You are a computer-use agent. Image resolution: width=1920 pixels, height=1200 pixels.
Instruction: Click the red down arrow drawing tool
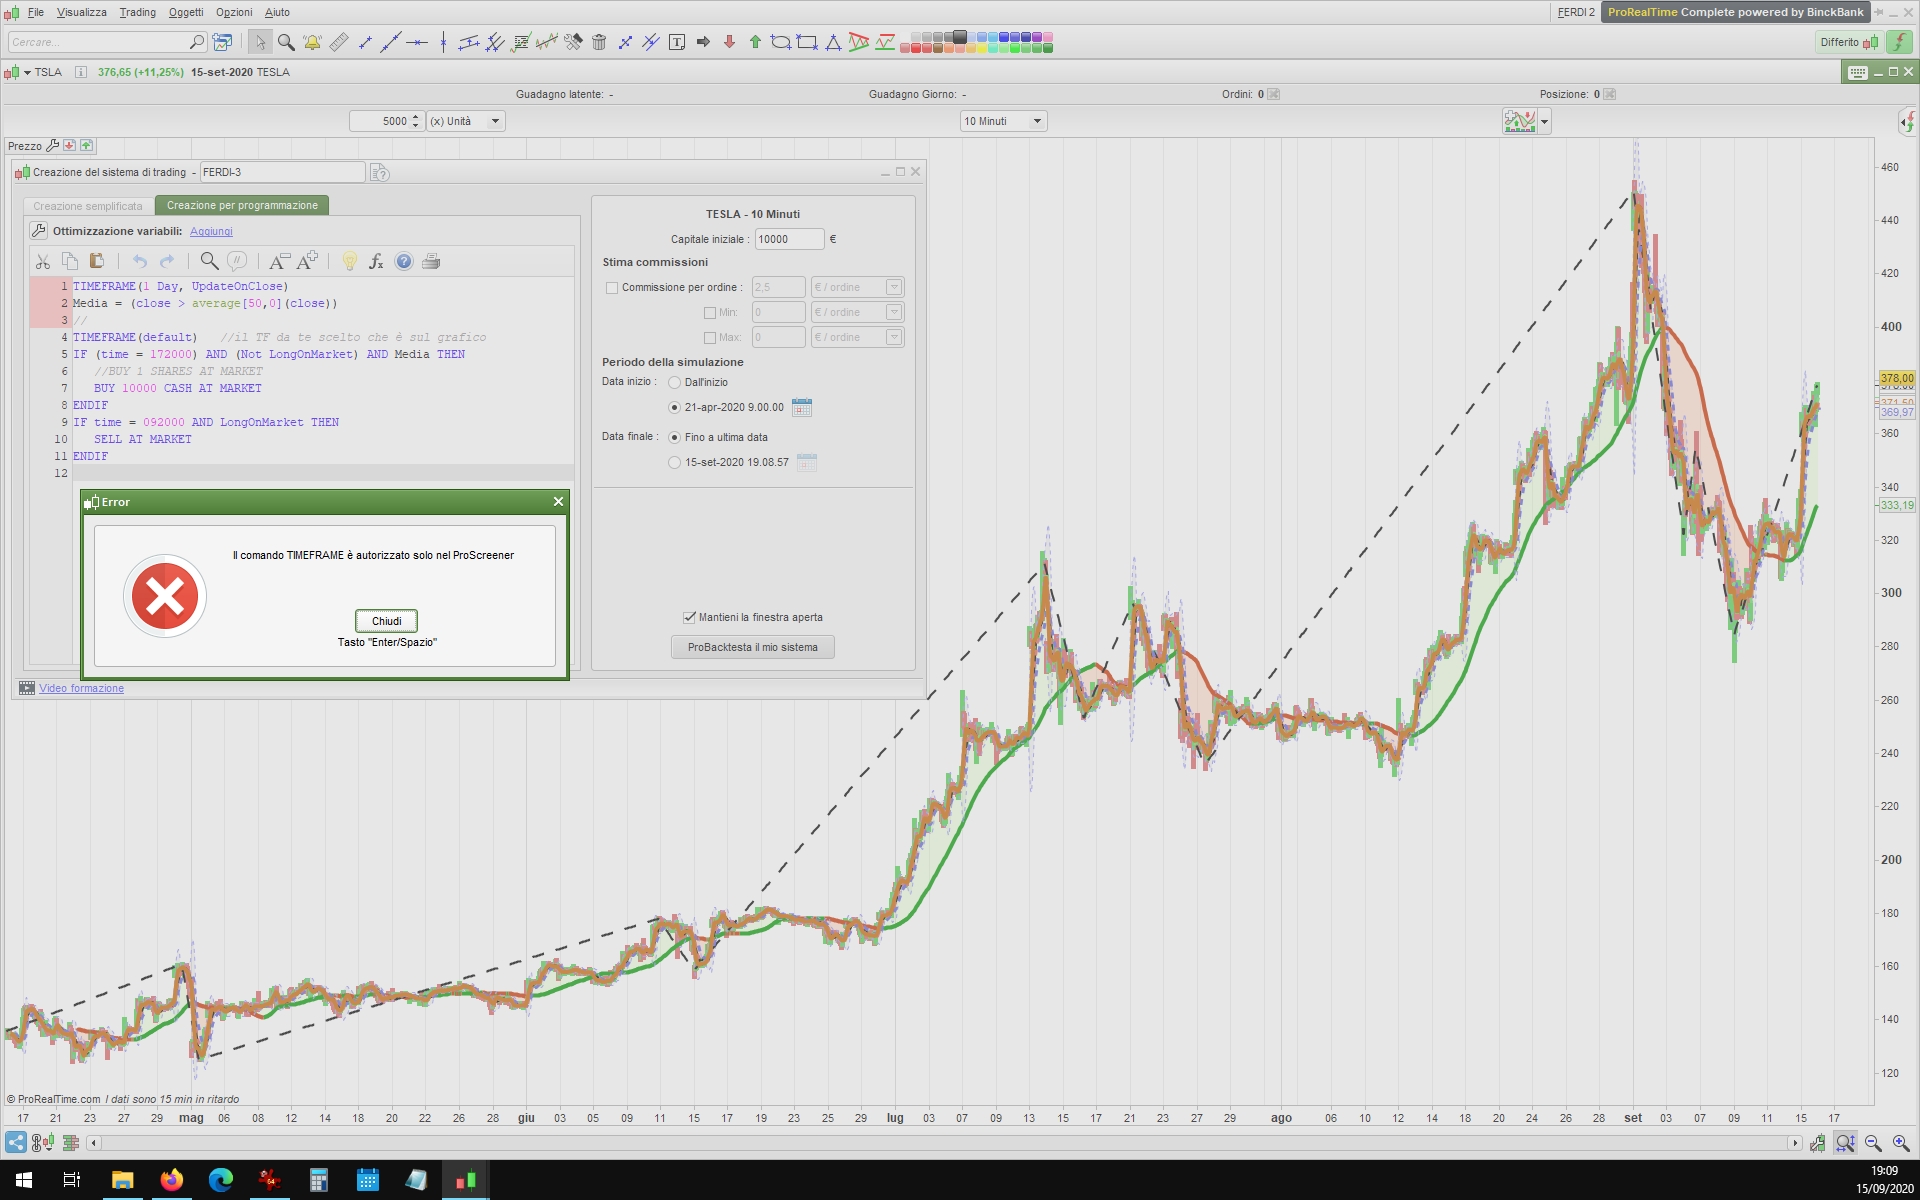click(x=729, y=42)
